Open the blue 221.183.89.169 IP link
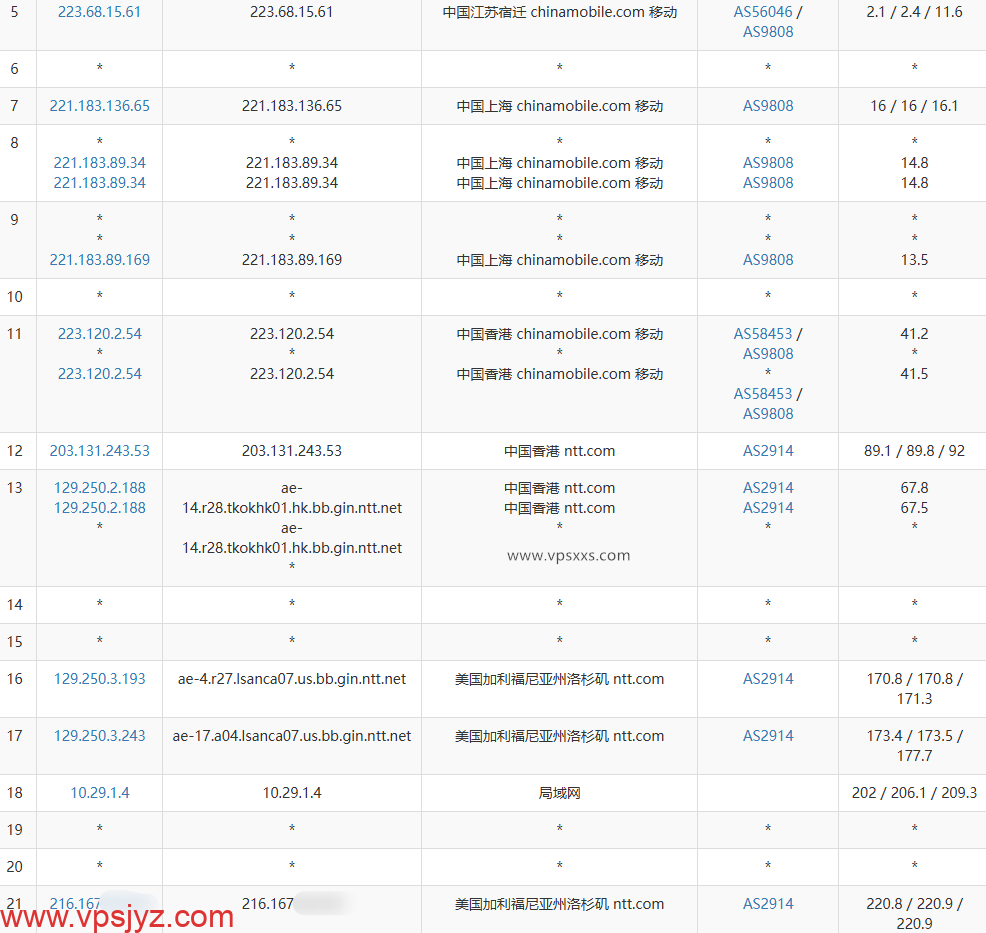 point(99,260)
